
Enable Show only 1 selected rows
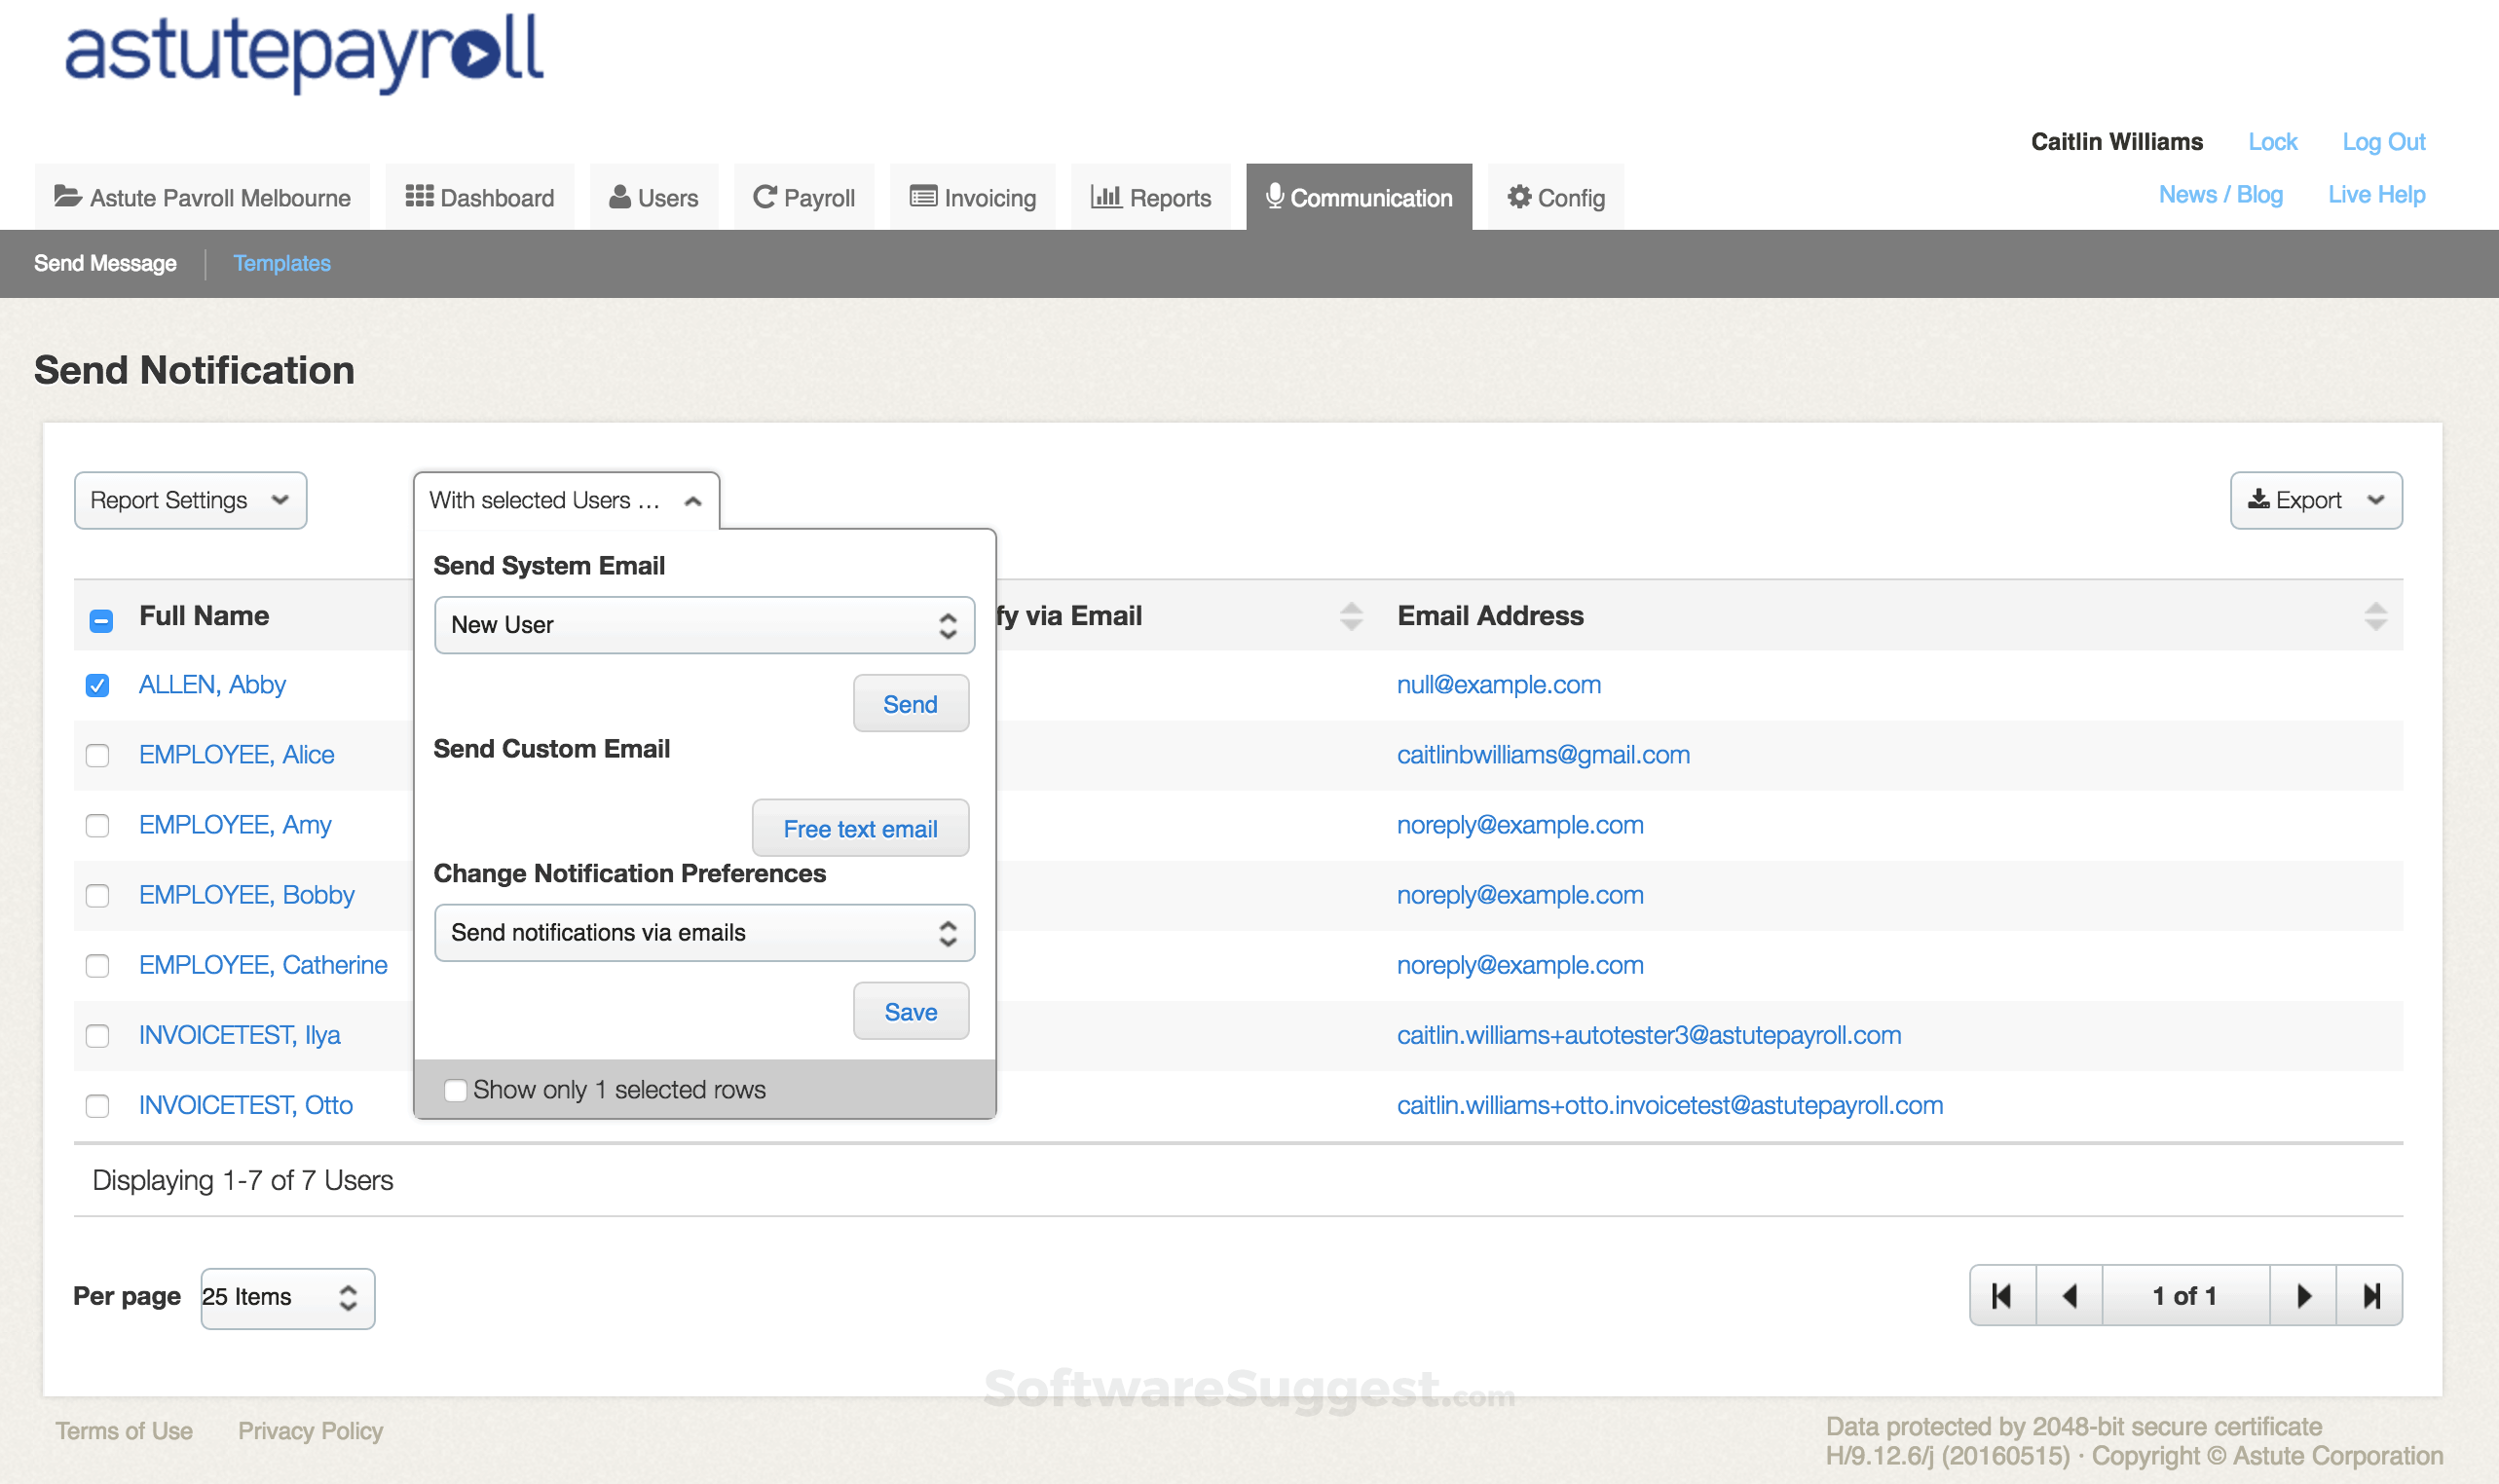tap(456, 1090)
